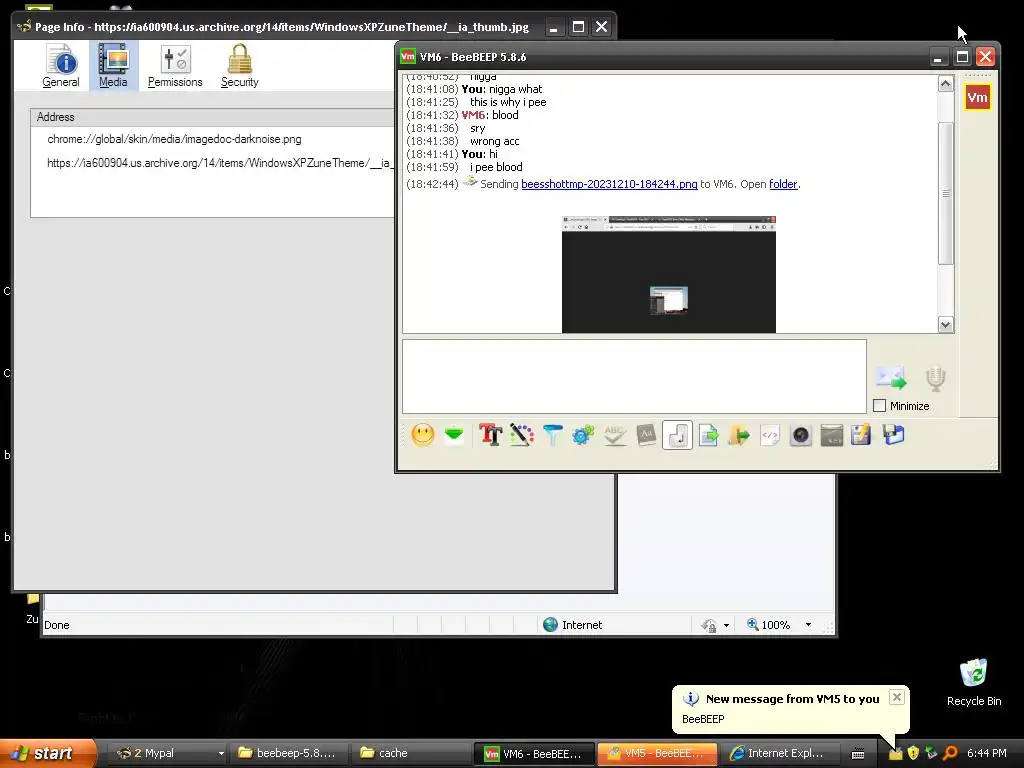Switch to Internet Explorer taskbar button
This screenshot has width=1024, height=768.
(x=779, y=753)
